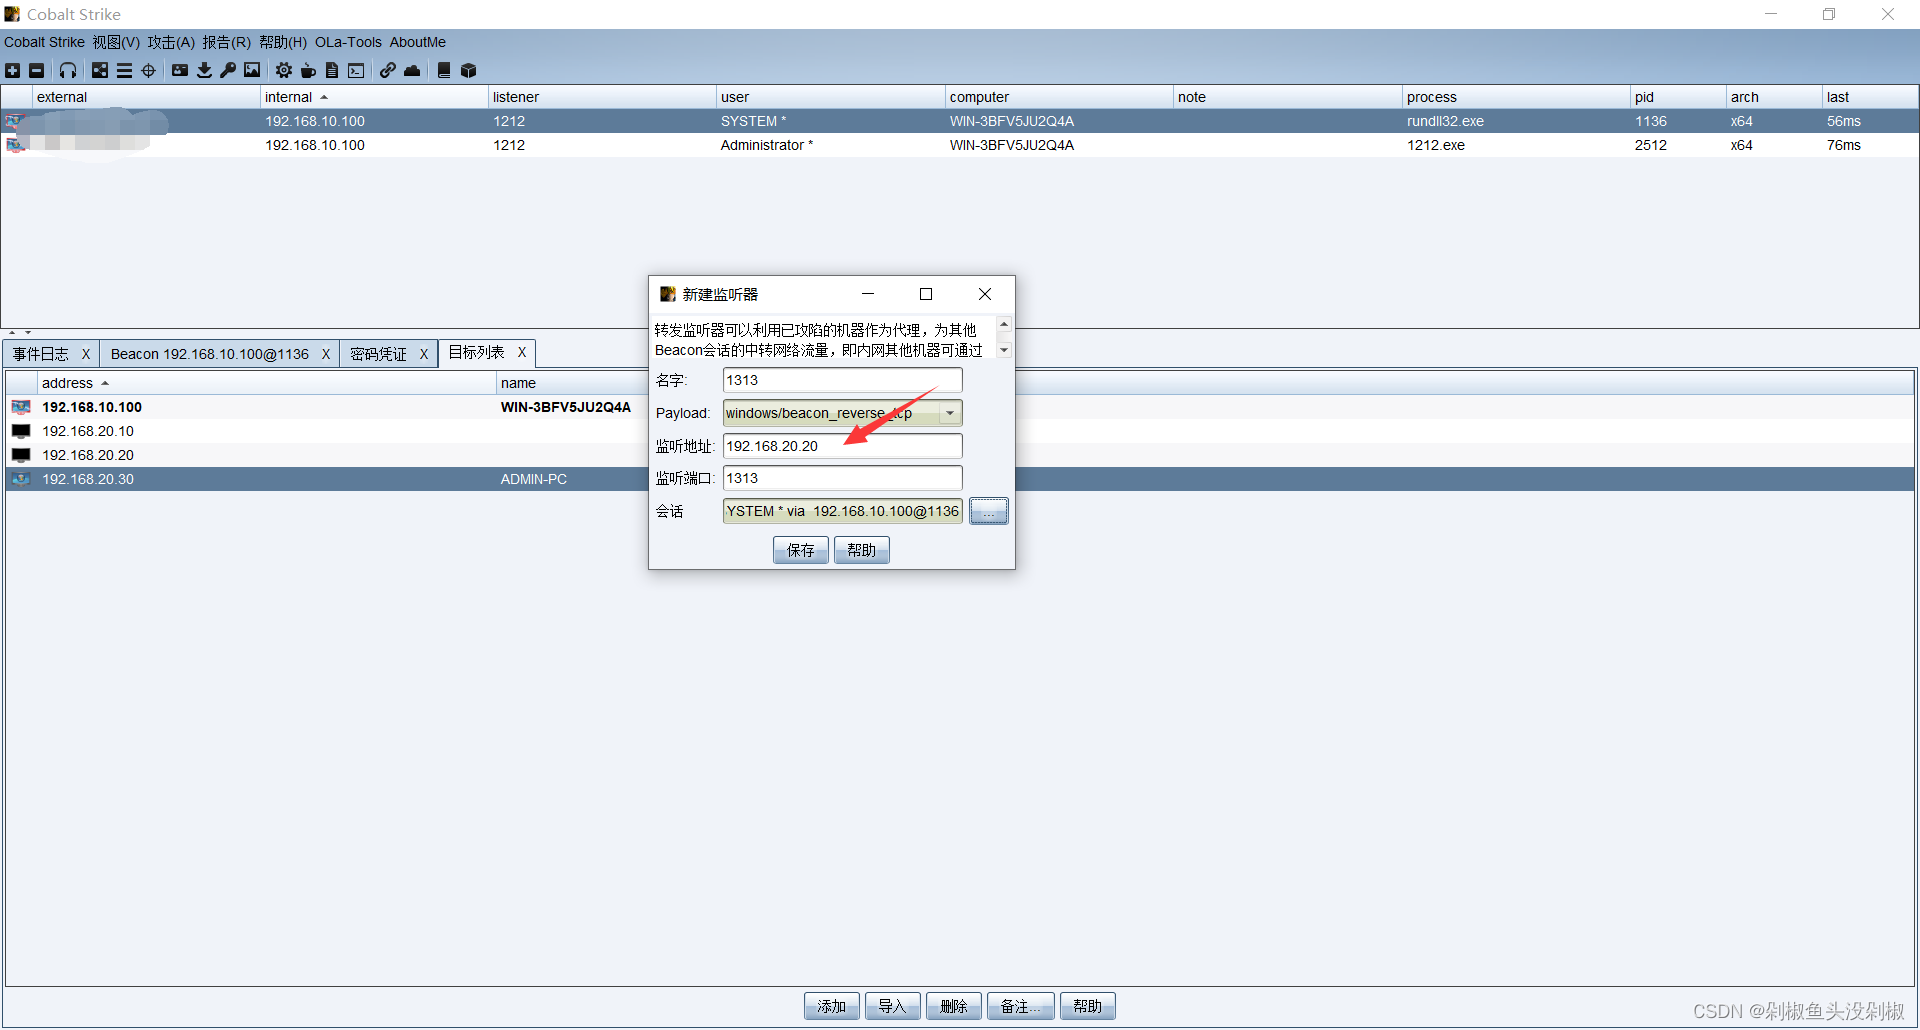This screenshot has width=1920, height=1030.
Task: Click the coffee cup Java applet icon
Action: coord(308,70)
